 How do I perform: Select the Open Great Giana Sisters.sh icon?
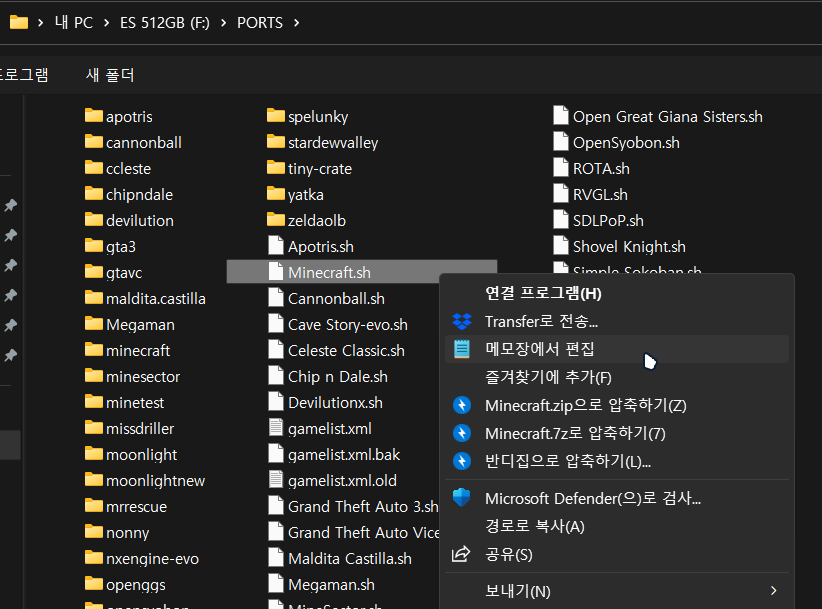[x=561, y=116]
